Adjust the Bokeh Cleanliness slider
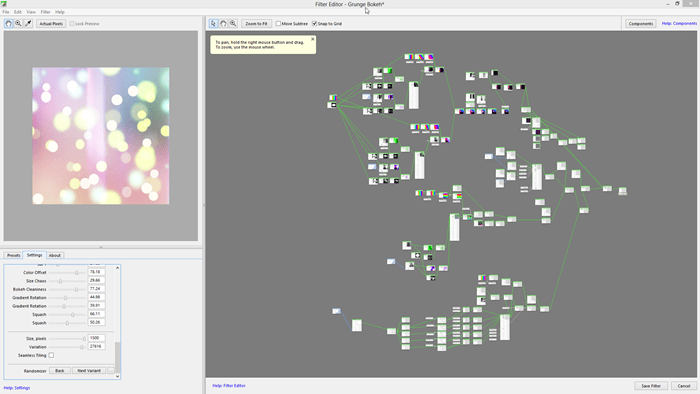 tap(76, 290)
